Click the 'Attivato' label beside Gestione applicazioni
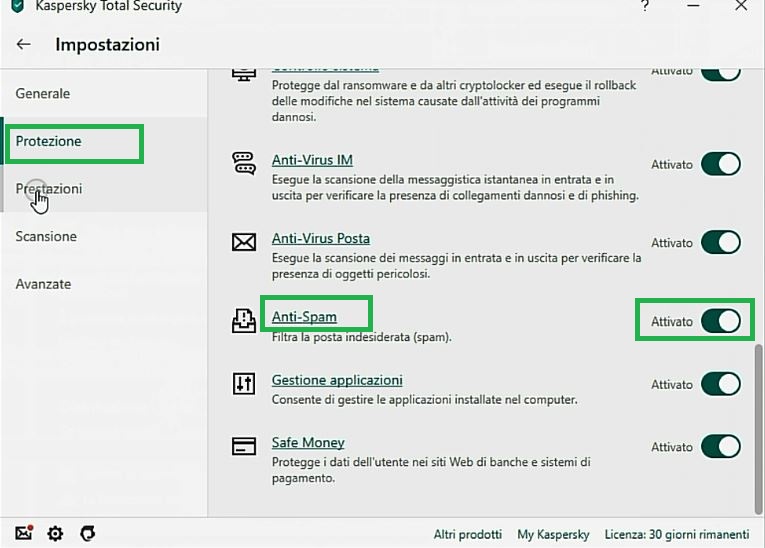This screenshot has width=765, height=548. 672,385
